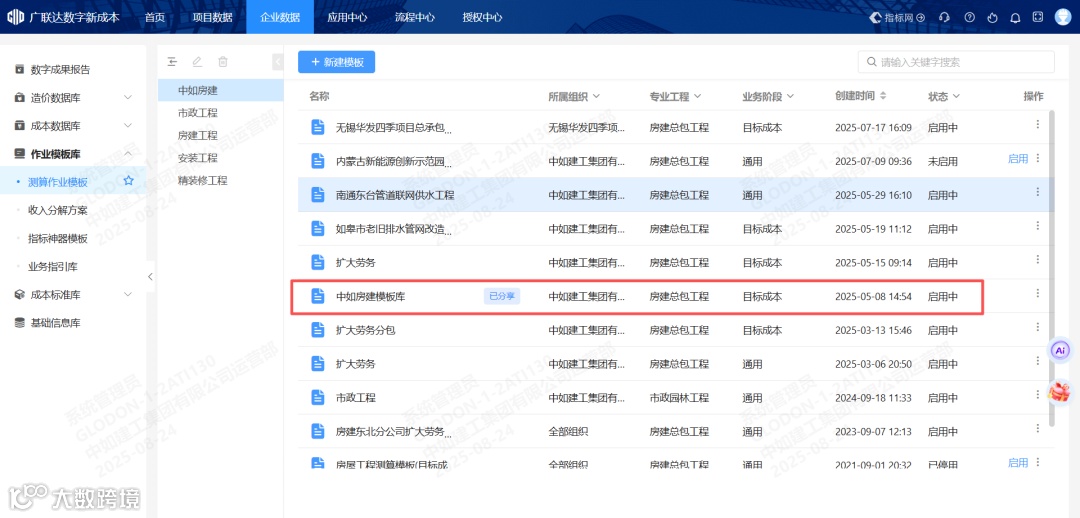This screenshot has width=1080, height=518.
Task: Switch to 企业数据 tab
Action: pyautogui.click(x=280, y=17)
